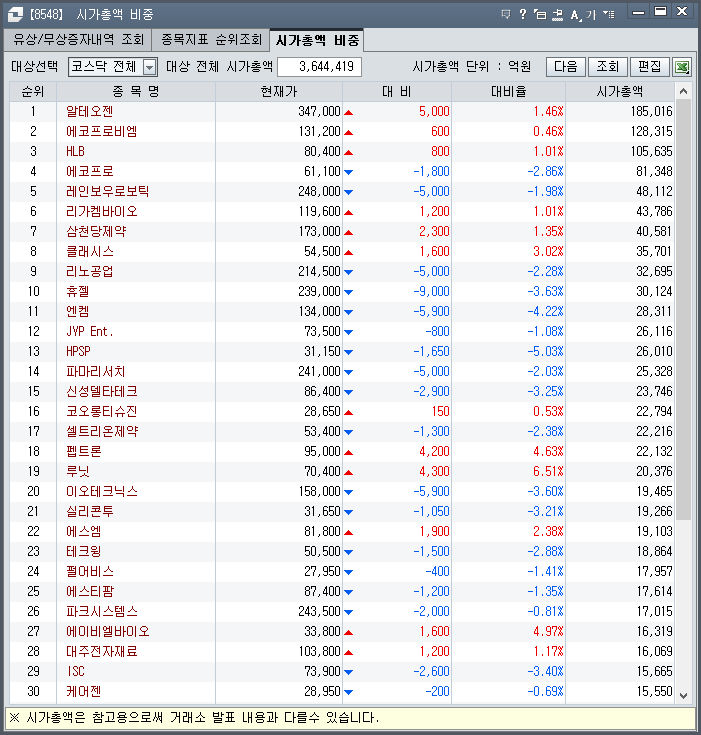The width and height of the screenshot is (701, 735).
Task: Click the 편집 button
Action: point(649,67)
